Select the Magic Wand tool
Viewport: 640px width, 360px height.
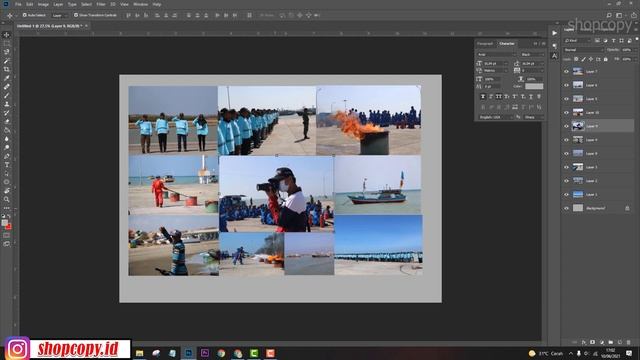7,61
